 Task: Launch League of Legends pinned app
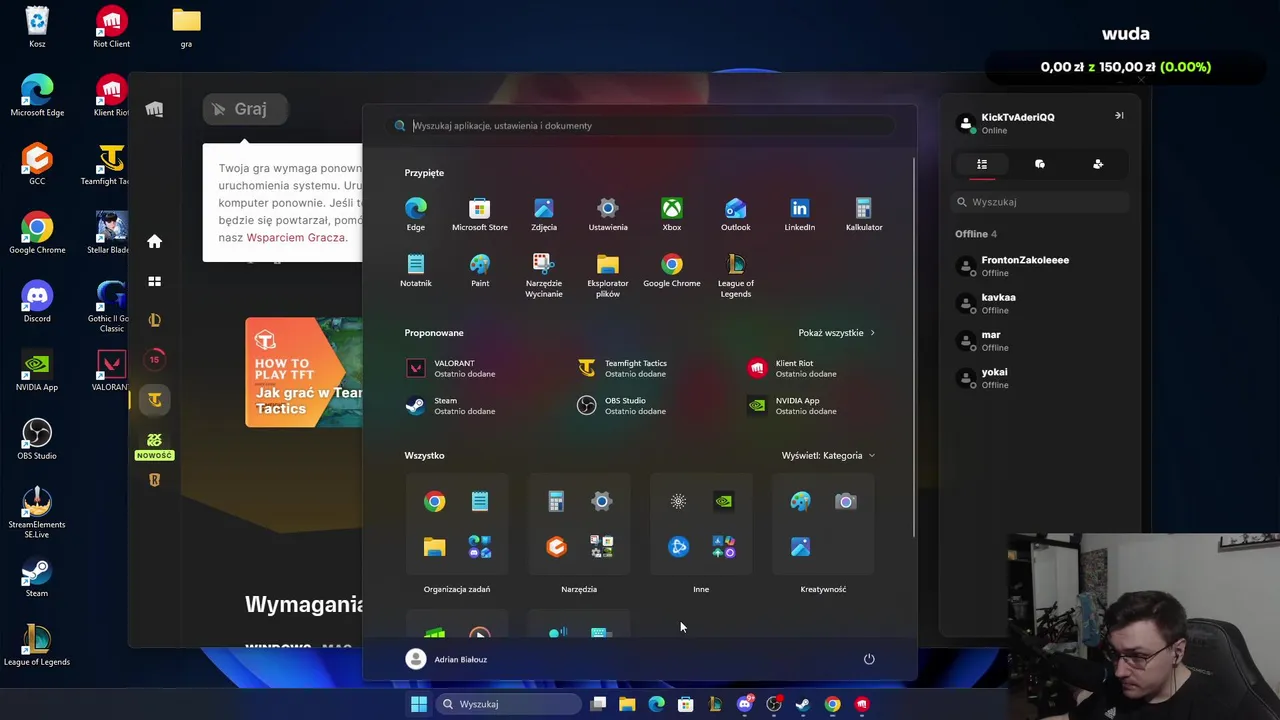(736, 275)
